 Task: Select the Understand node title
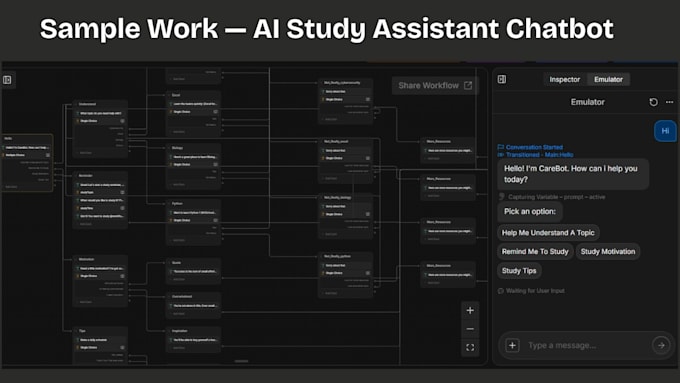pos(87,104)
